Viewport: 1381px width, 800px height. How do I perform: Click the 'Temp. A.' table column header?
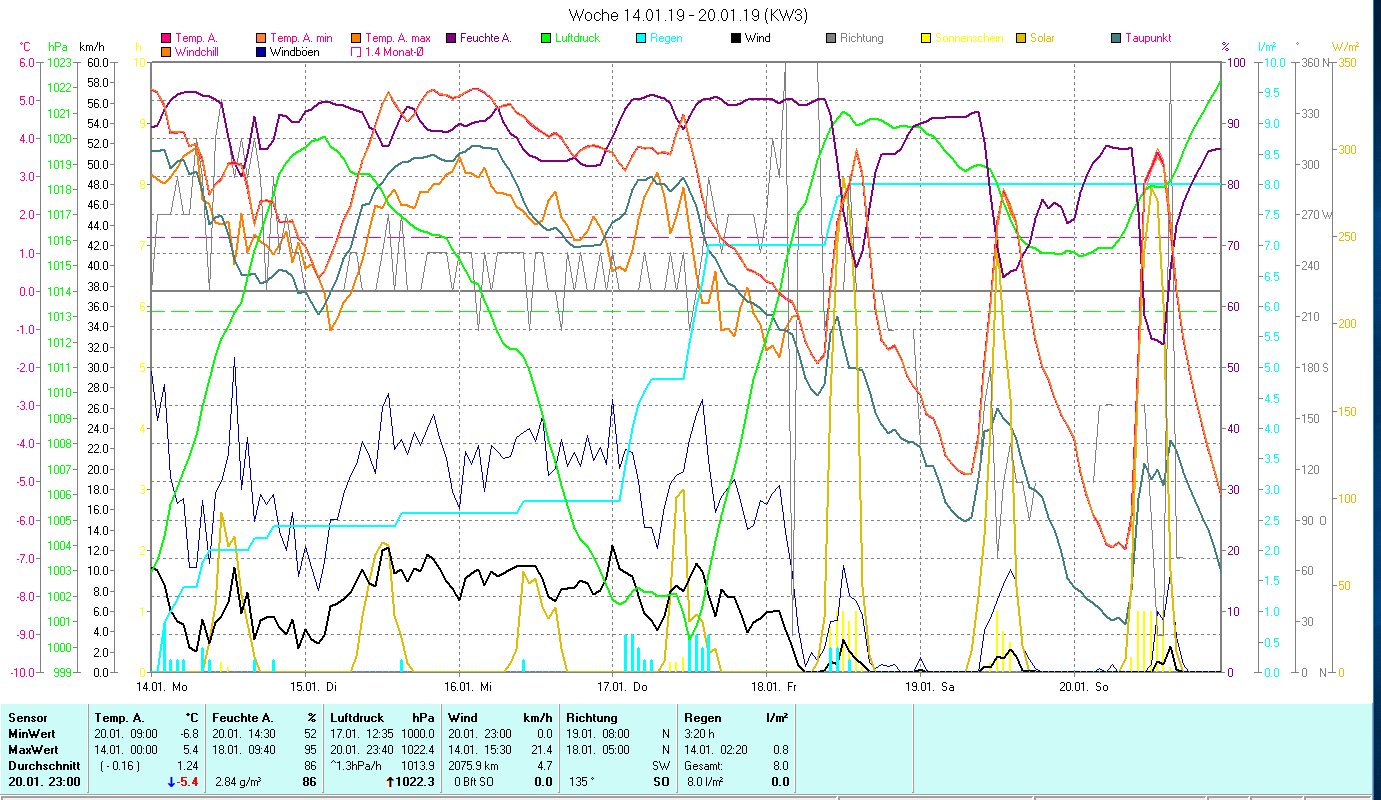119,718
